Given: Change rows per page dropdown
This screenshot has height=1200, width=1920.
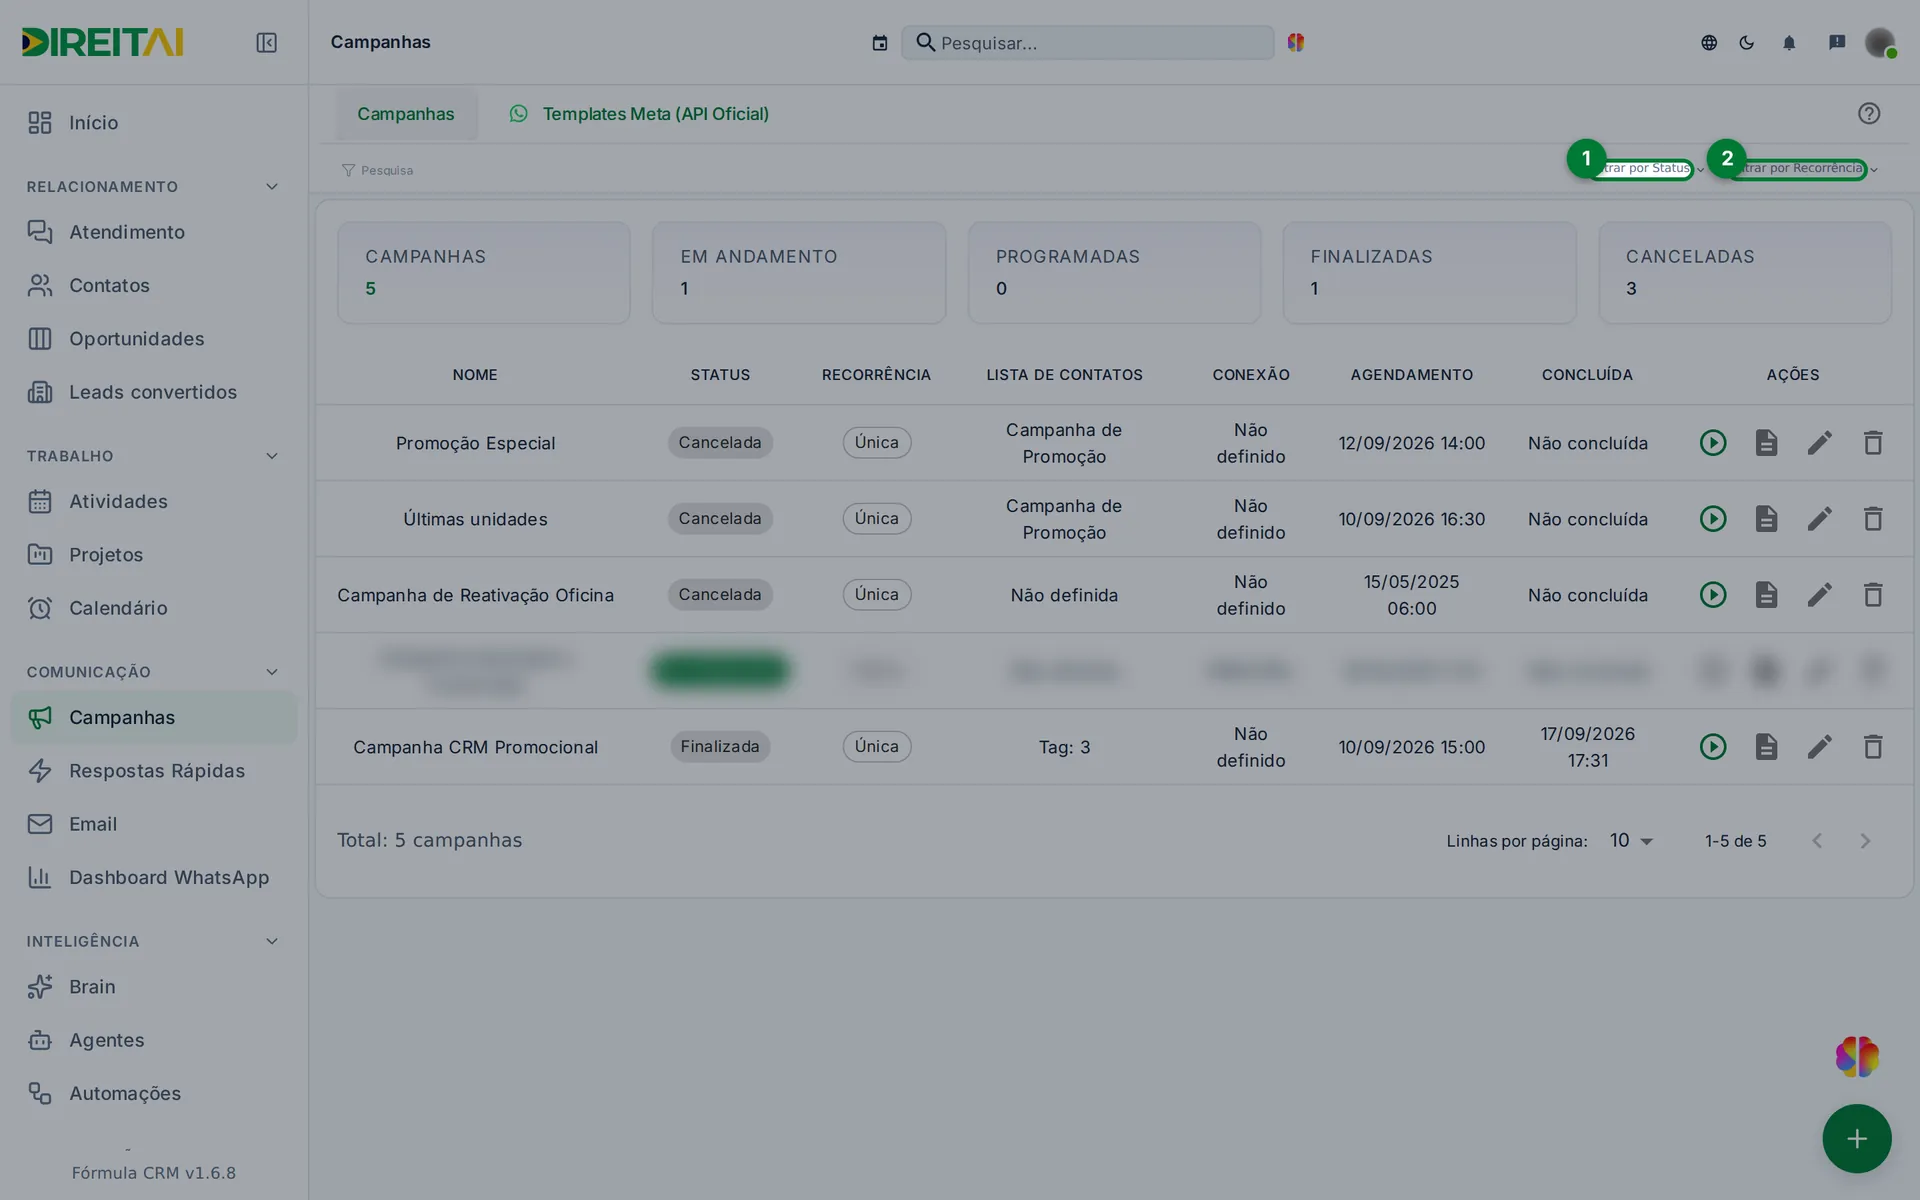Looking at the screenshot, I should pyautogui.click(x=1631, y=840).
